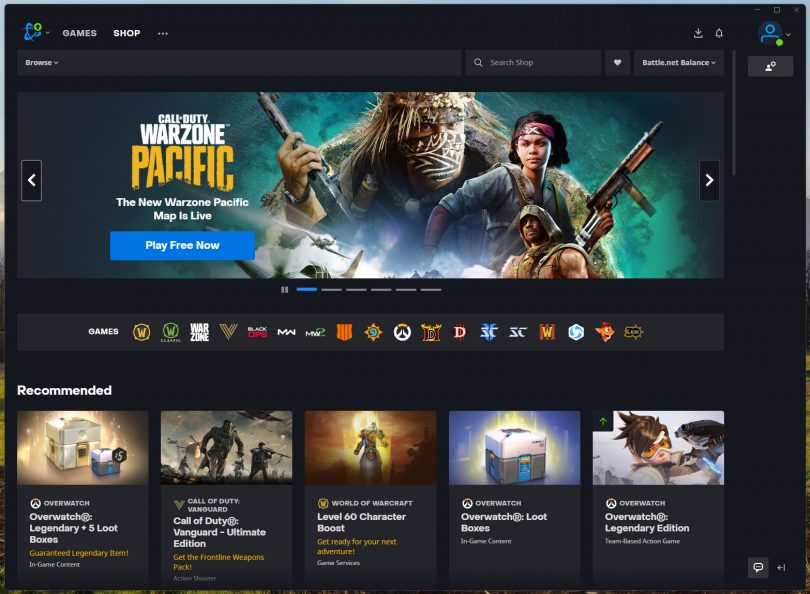Select the Warzone icon in games bar

[x=200, y=332]
